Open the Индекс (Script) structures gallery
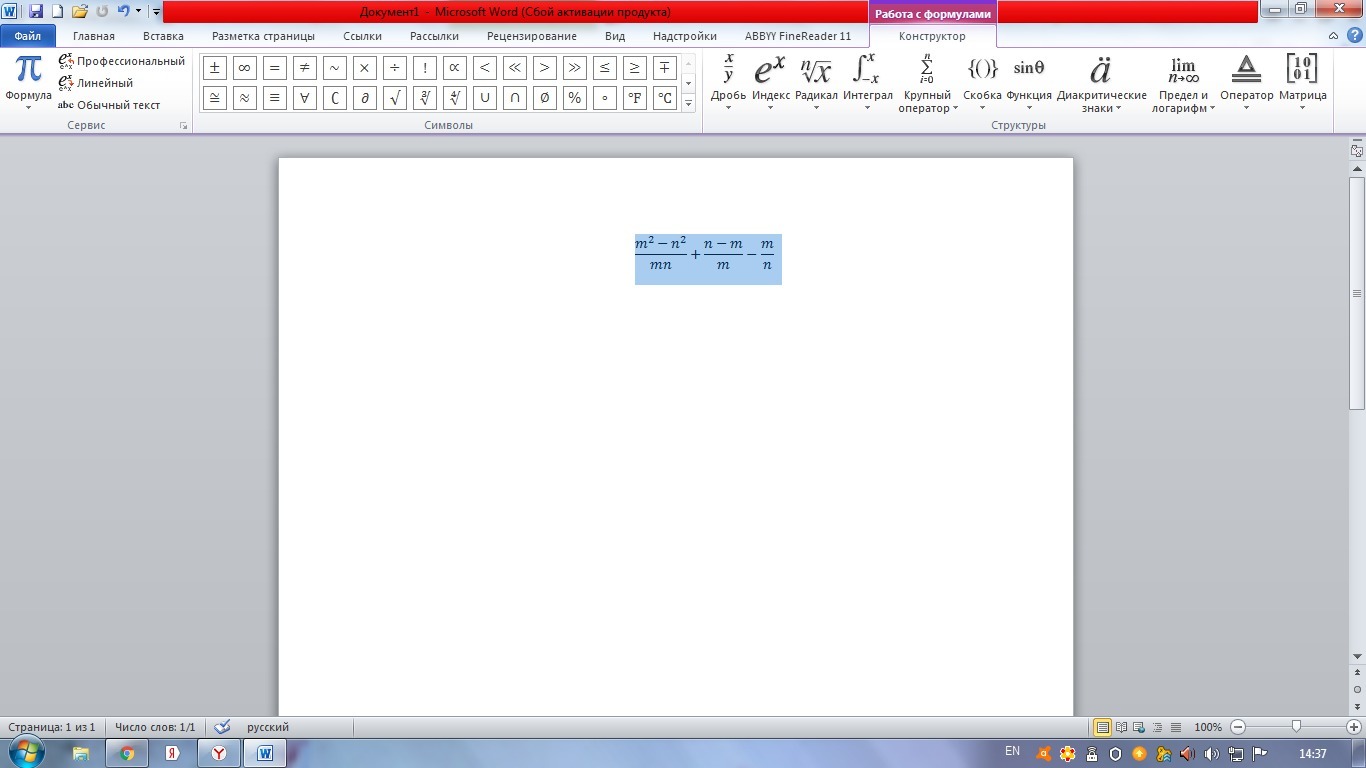 coord(771,82)
